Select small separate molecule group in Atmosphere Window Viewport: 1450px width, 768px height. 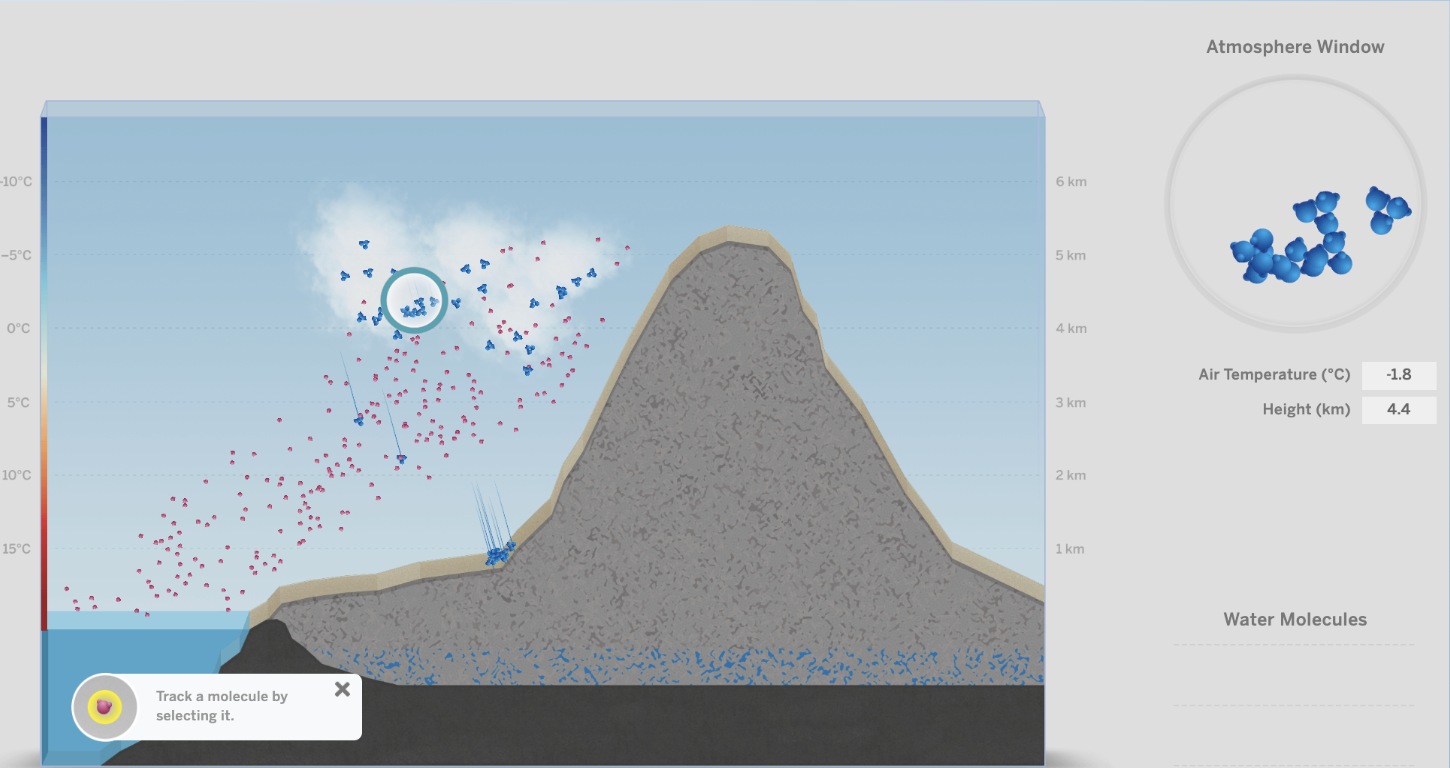pyautogui.click(x=1386, y=209)
